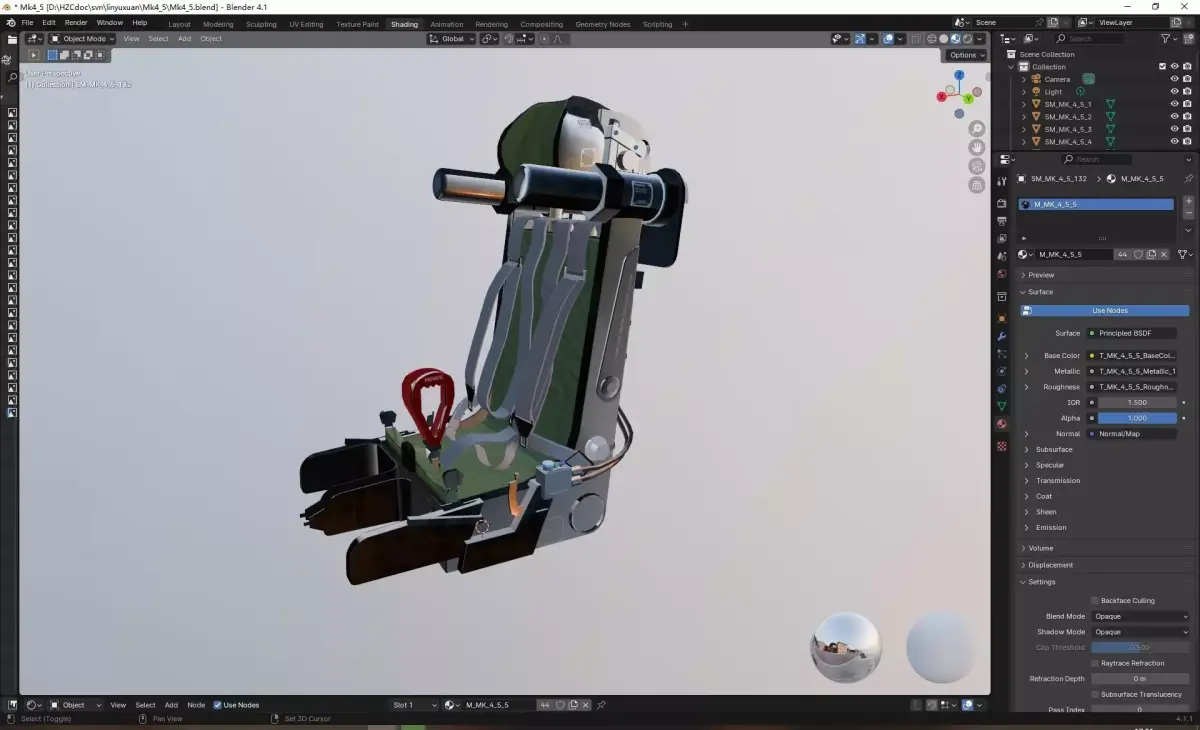The height and width of the screenshot is (730, 1200).
Task: Open the Shading tab in the top bar
Action: 404,22
